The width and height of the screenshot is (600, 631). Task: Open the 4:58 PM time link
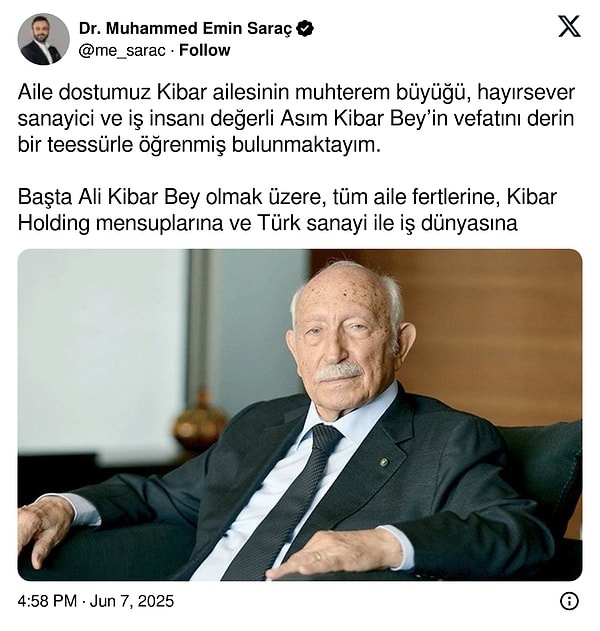(x=47, y=601)
